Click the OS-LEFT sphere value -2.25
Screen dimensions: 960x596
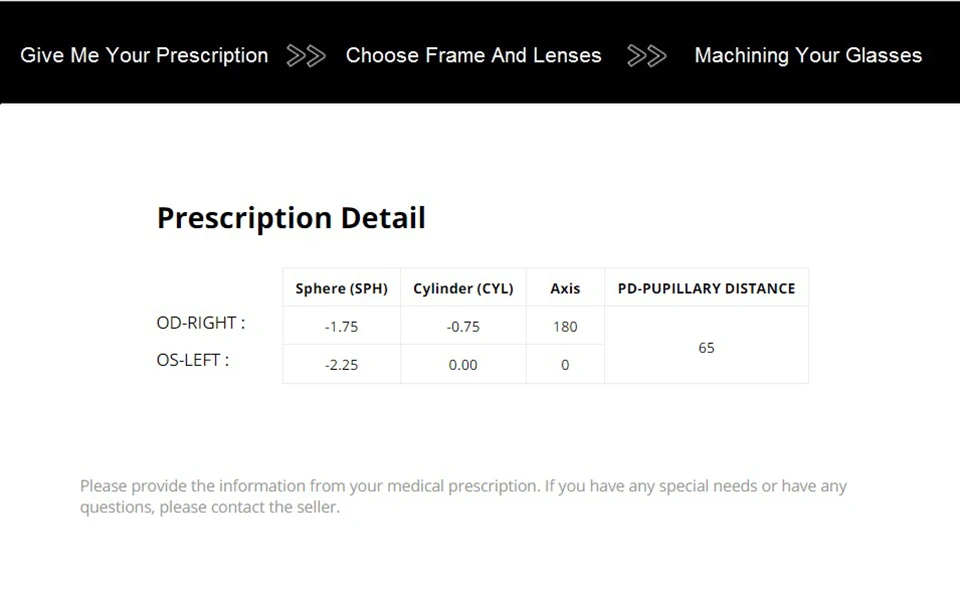(x=341, y=365)
